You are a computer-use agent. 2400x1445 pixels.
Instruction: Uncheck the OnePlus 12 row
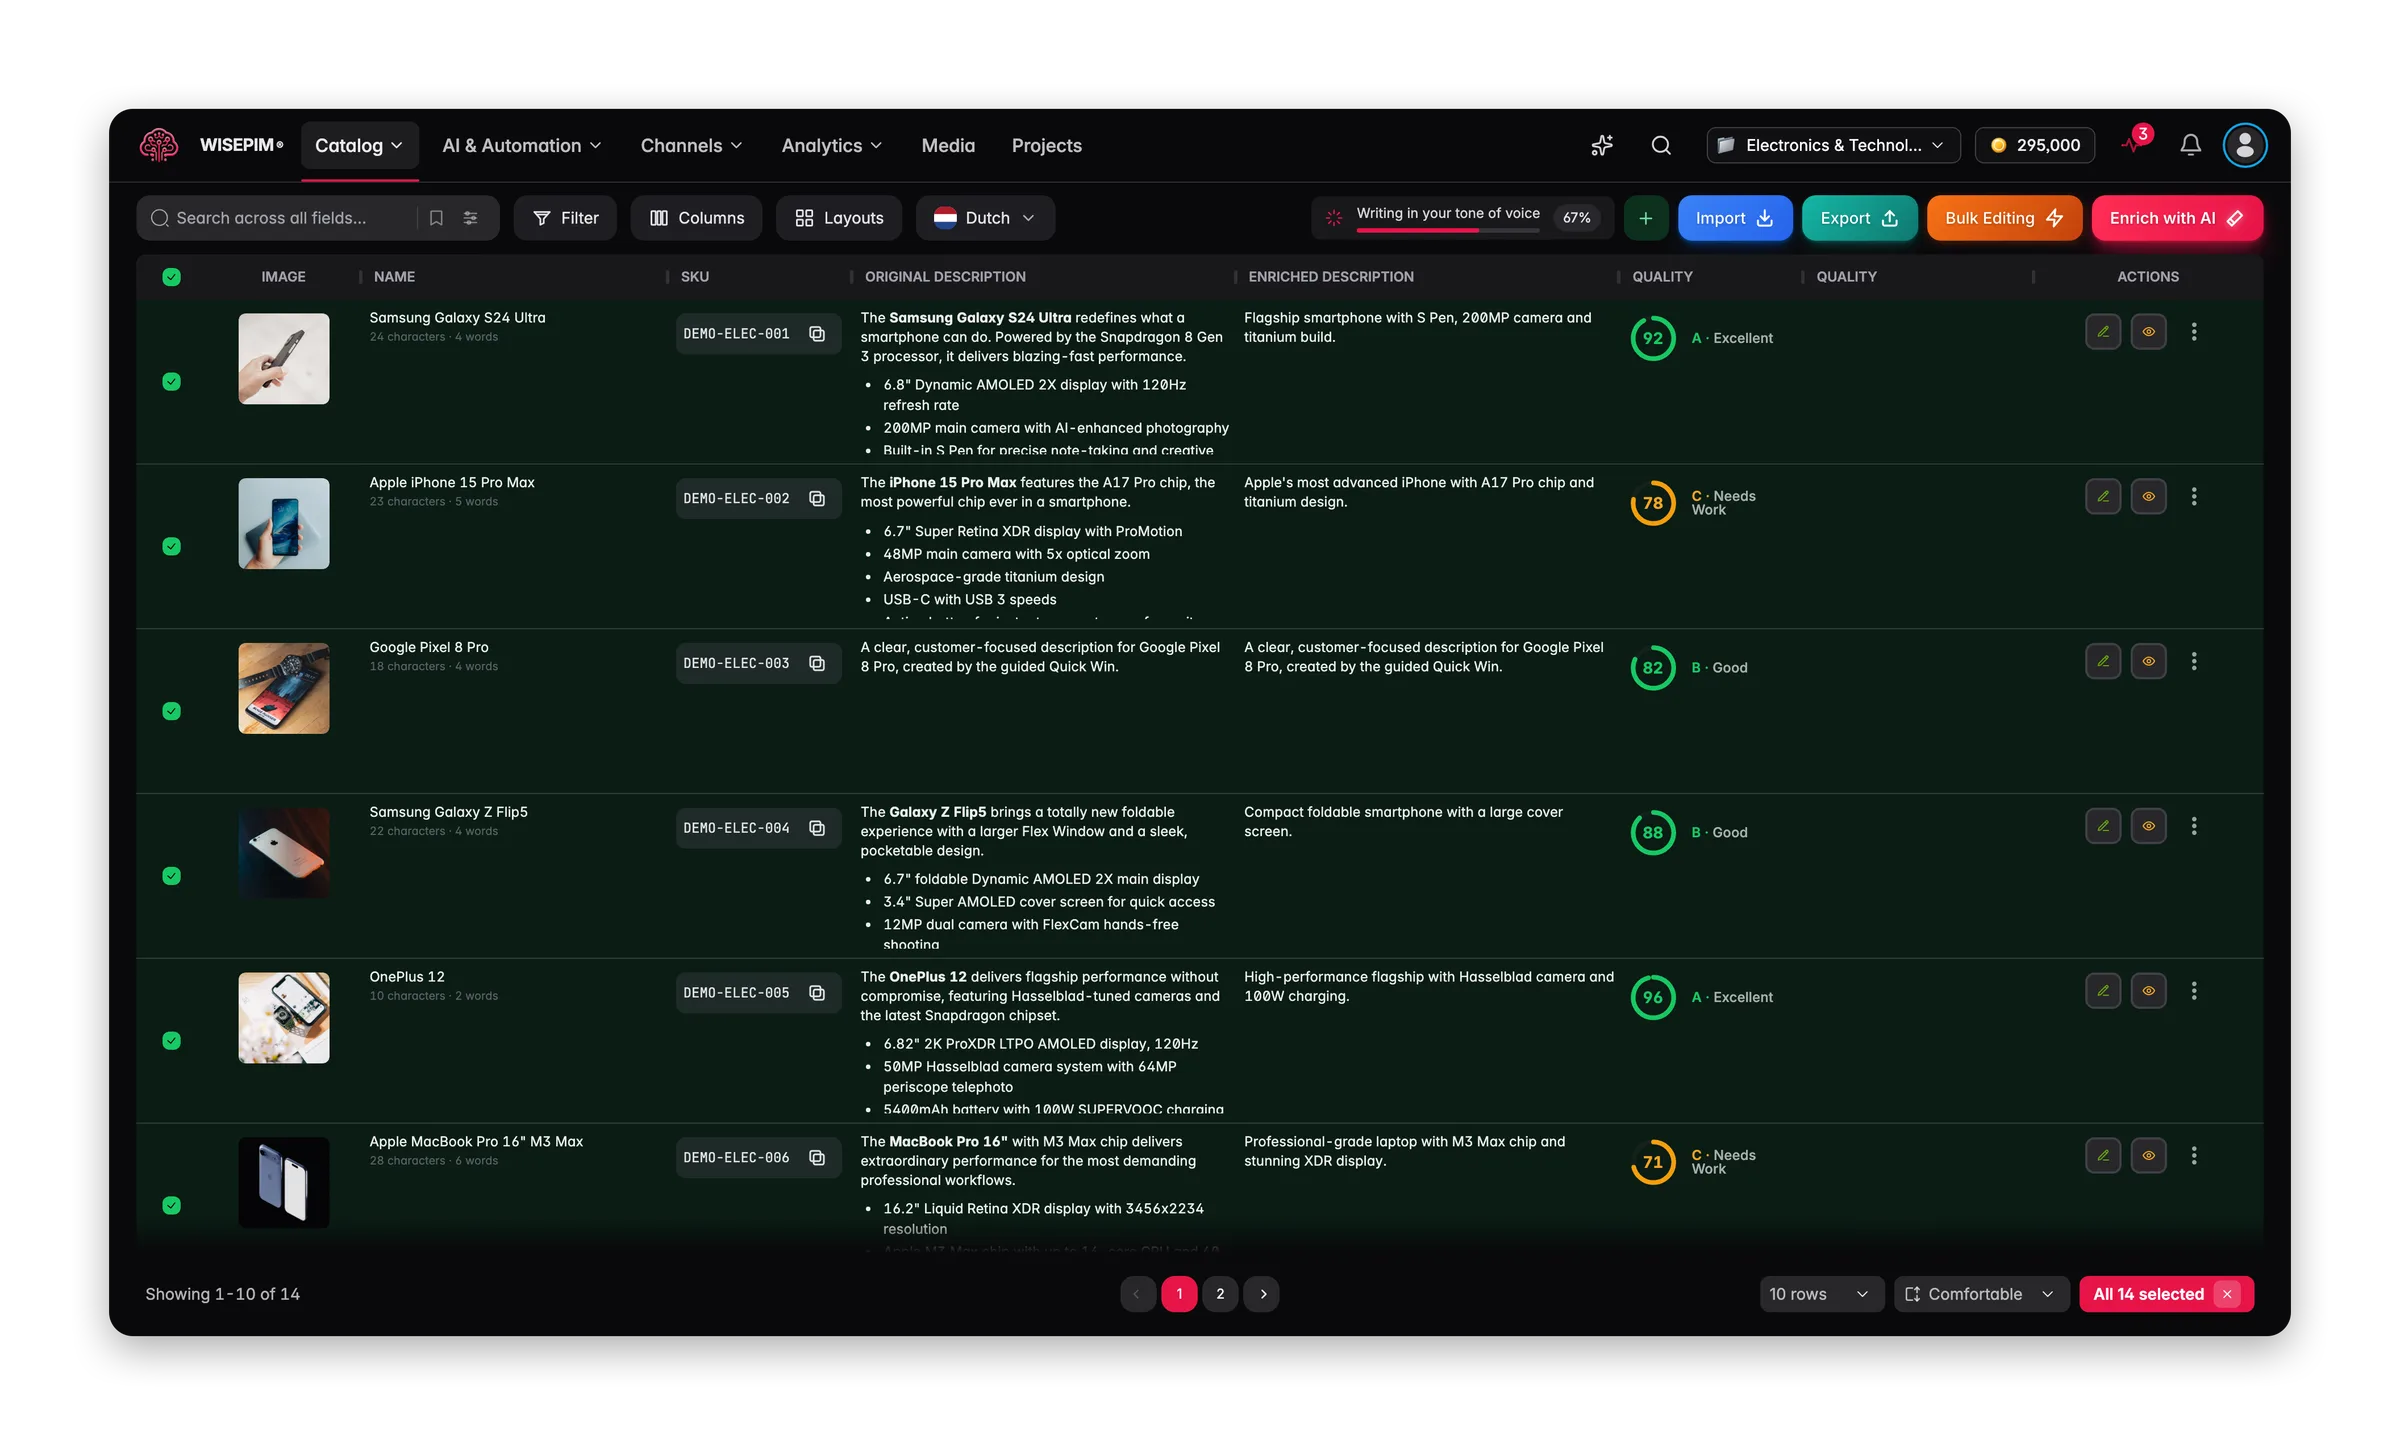click(171, 1041)
